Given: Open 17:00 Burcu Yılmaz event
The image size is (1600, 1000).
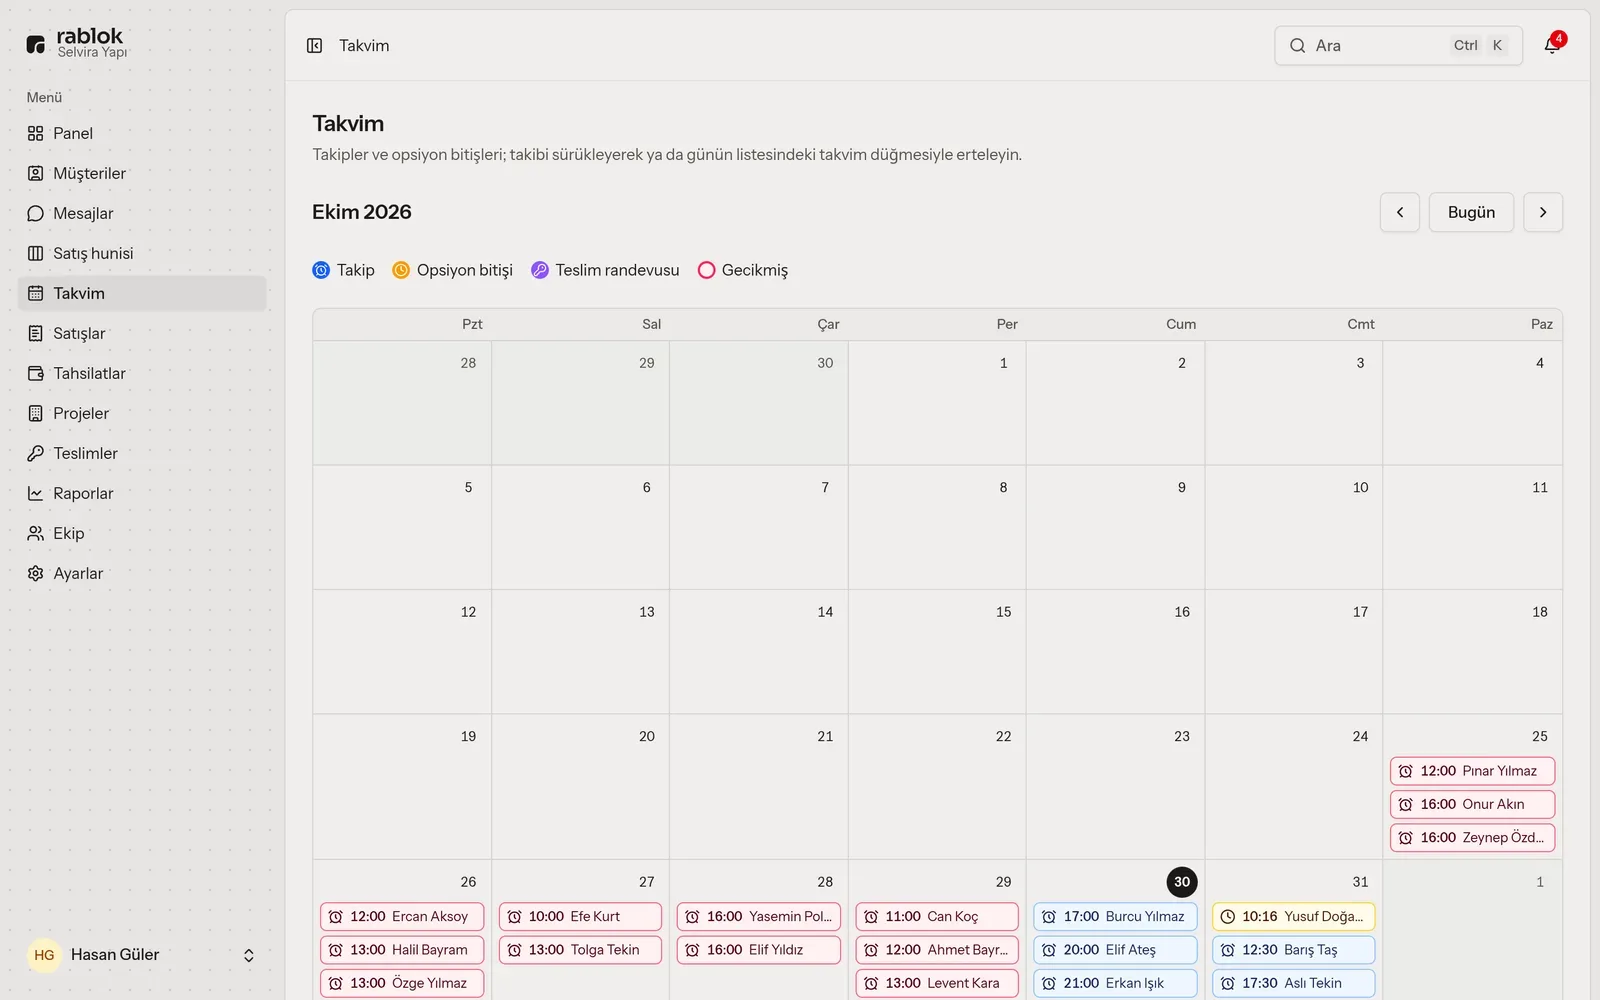Looking at the screenshot, I should pos(1115,916).
